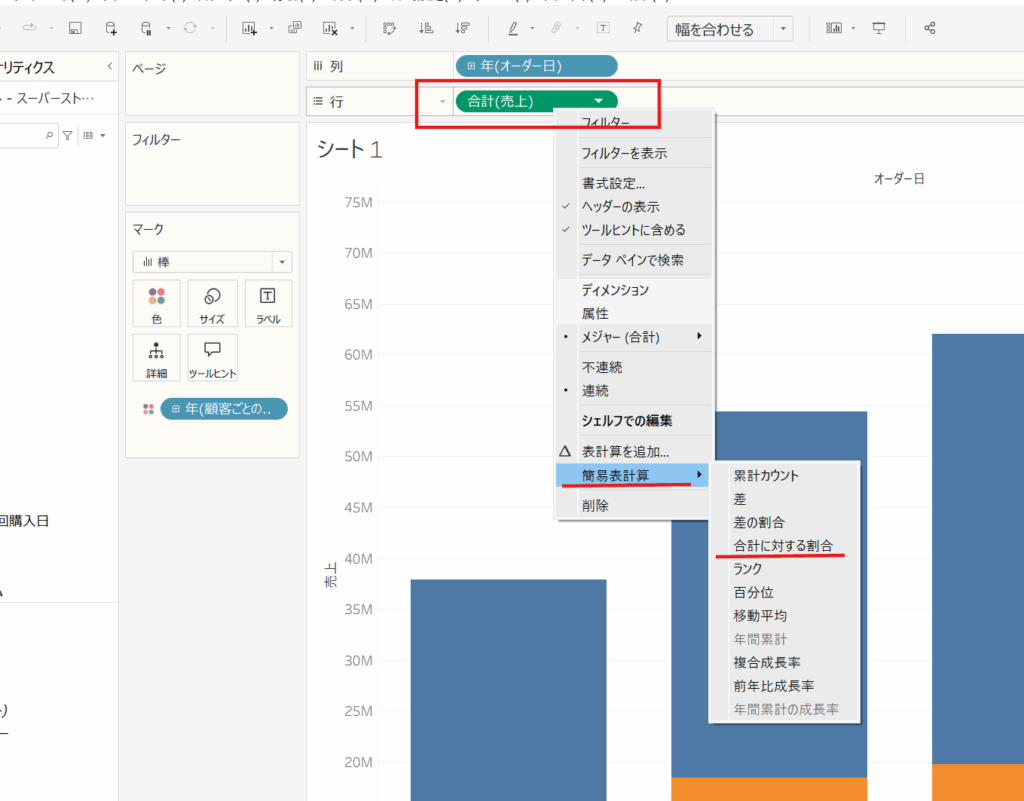Click the Save icon in the toolbar
1024x801 pixels.
click(x=76, y=28)
